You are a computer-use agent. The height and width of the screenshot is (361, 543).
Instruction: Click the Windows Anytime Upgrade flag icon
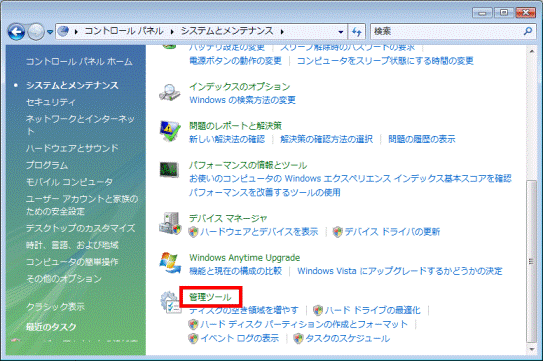170,263
